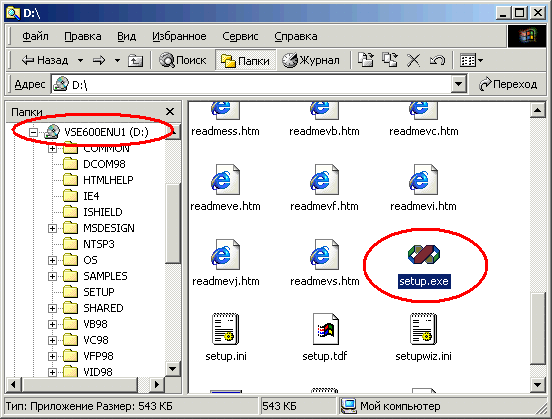This screenshot has height=419, width=552.
Task: Expand the MSDESIGN folder tree node
Action: [x=52, y=228]
